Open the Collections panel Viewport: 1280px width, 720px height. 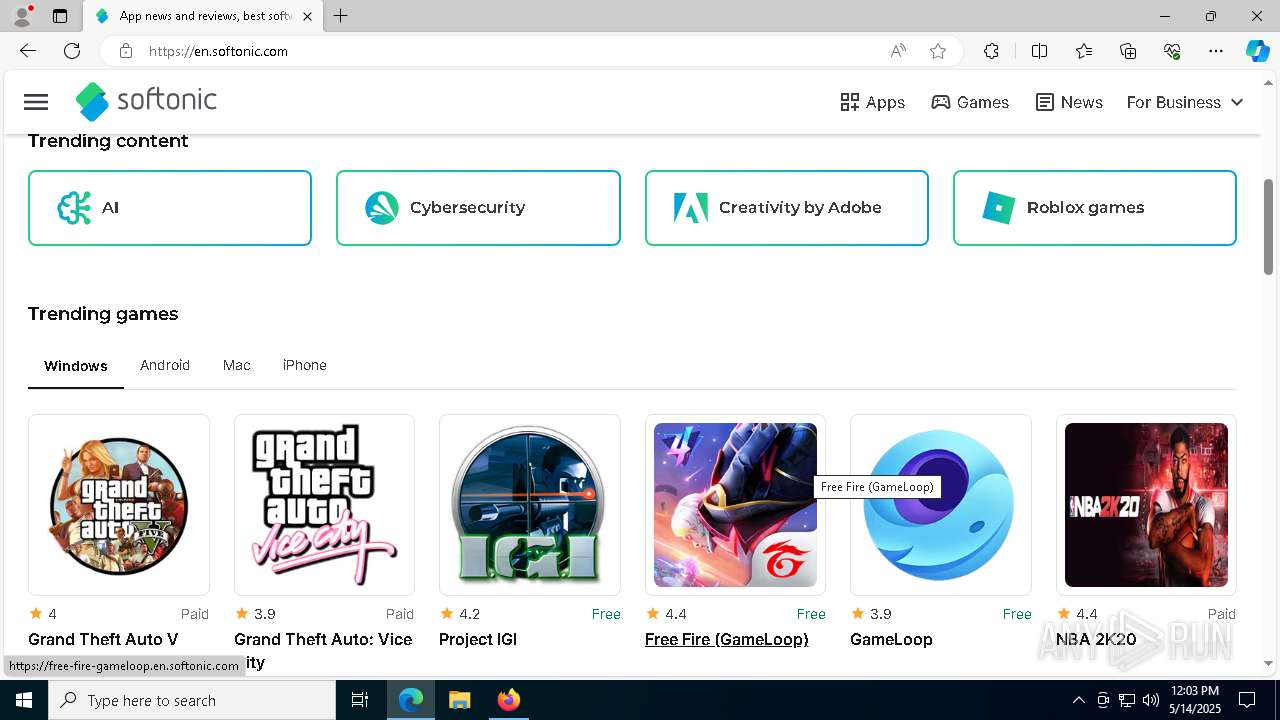click(1128, 51)
